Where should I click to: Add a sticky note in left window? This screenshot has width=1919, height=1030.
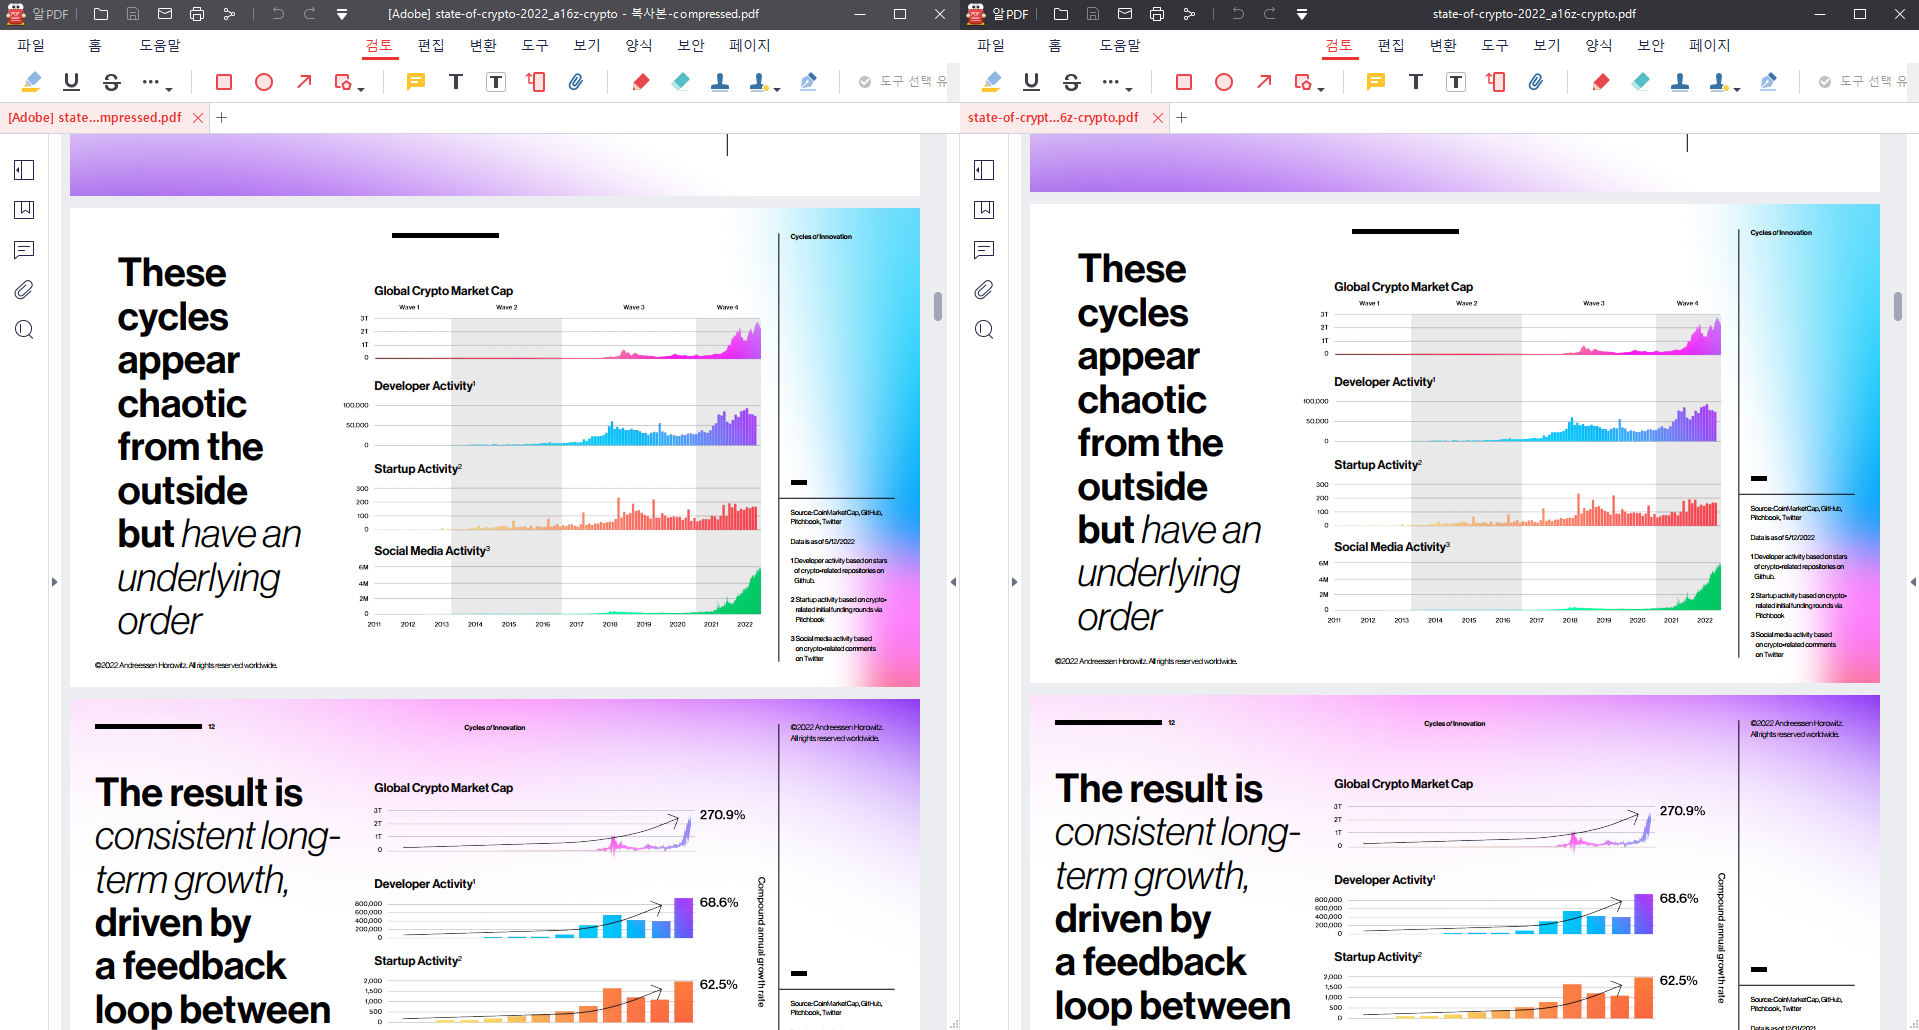(x=416, y=82)
